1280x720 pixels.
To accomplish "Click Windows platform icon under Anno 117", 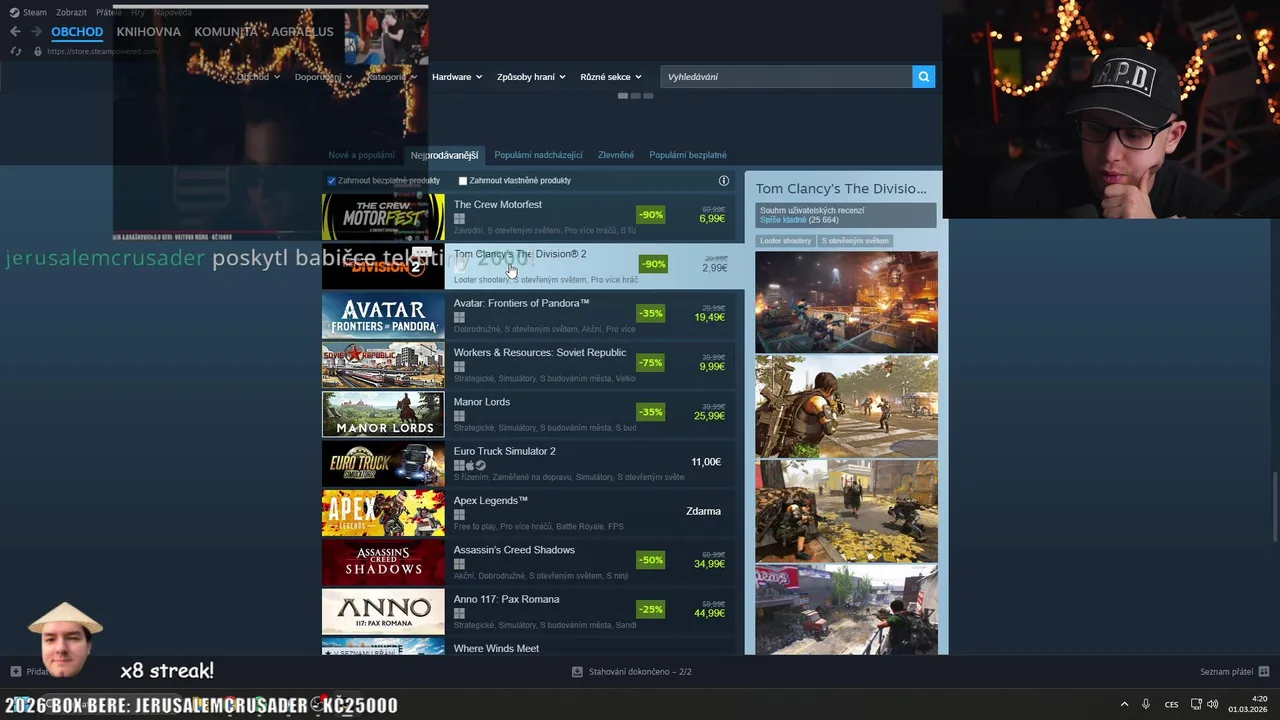I will coord(459,613).
